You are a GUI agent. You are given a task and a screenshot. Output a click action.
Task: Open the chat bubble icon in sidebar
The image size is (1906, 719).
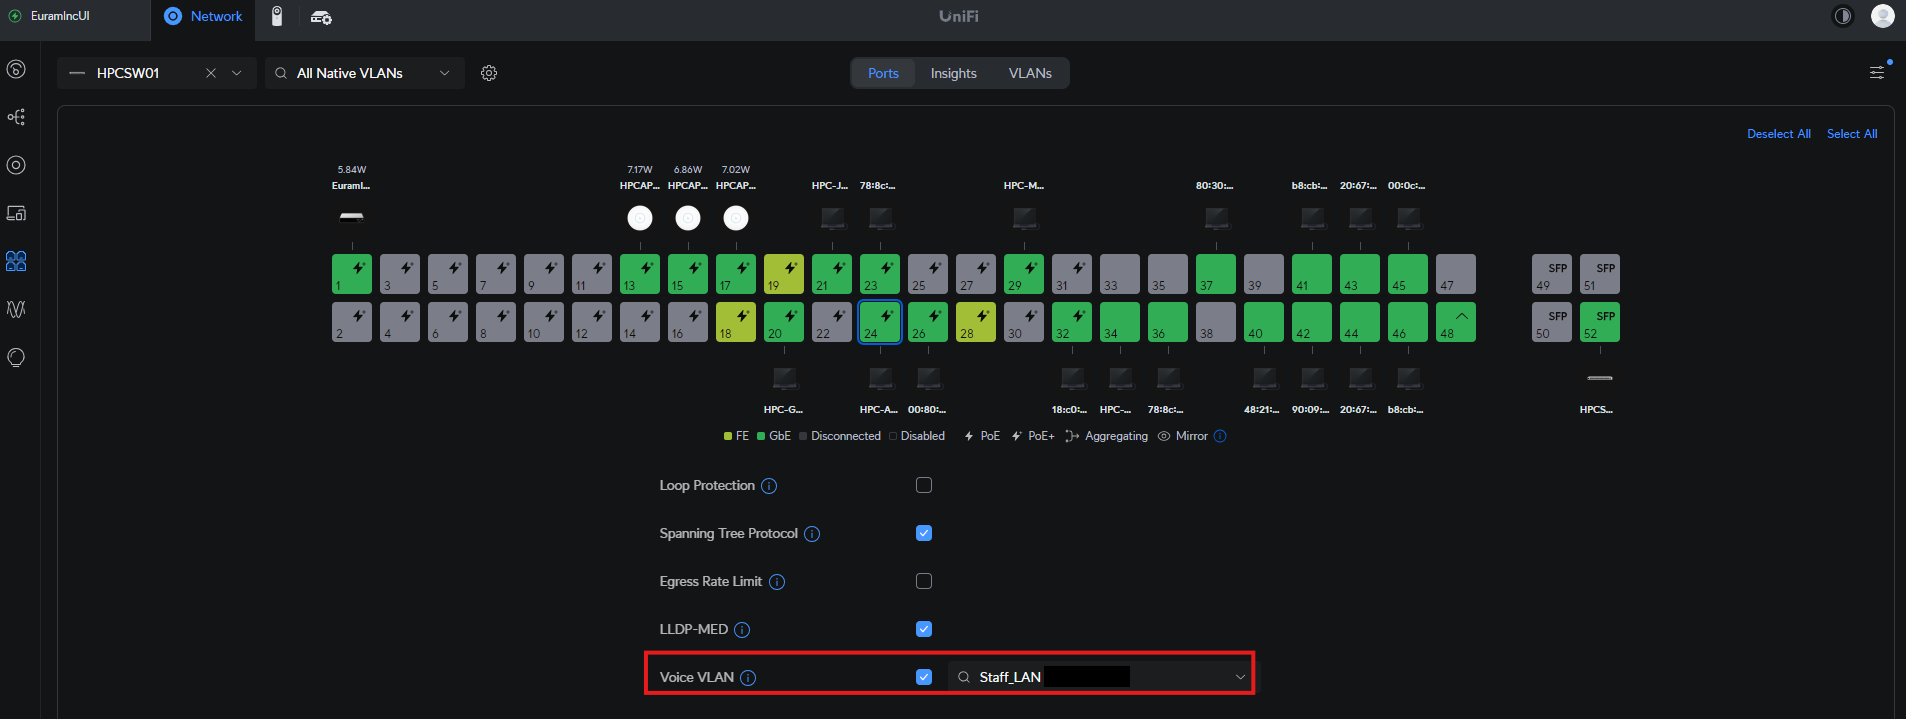(16, 357)
